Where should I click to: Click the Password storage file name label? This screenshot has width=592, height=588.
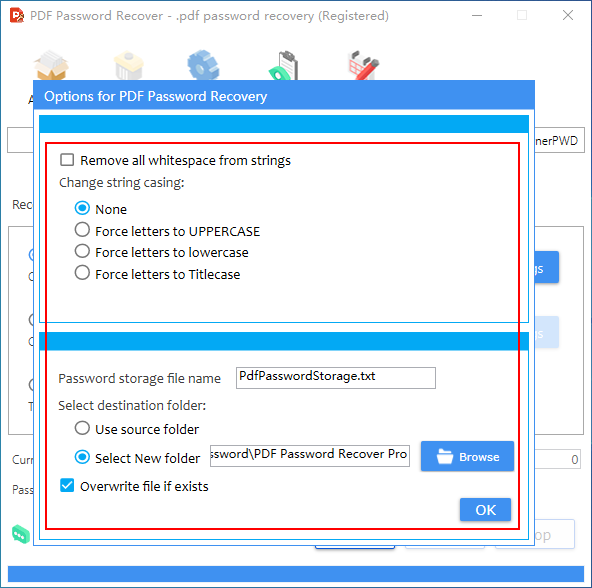(x=139, y=378)
